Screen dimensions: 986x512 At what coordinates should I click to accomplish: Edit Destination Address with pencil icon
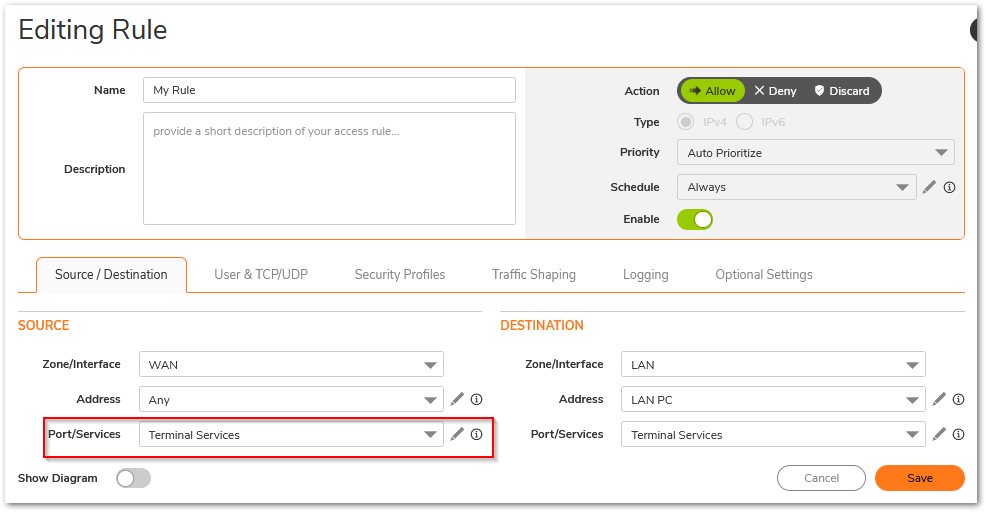(x=939, y=399)
